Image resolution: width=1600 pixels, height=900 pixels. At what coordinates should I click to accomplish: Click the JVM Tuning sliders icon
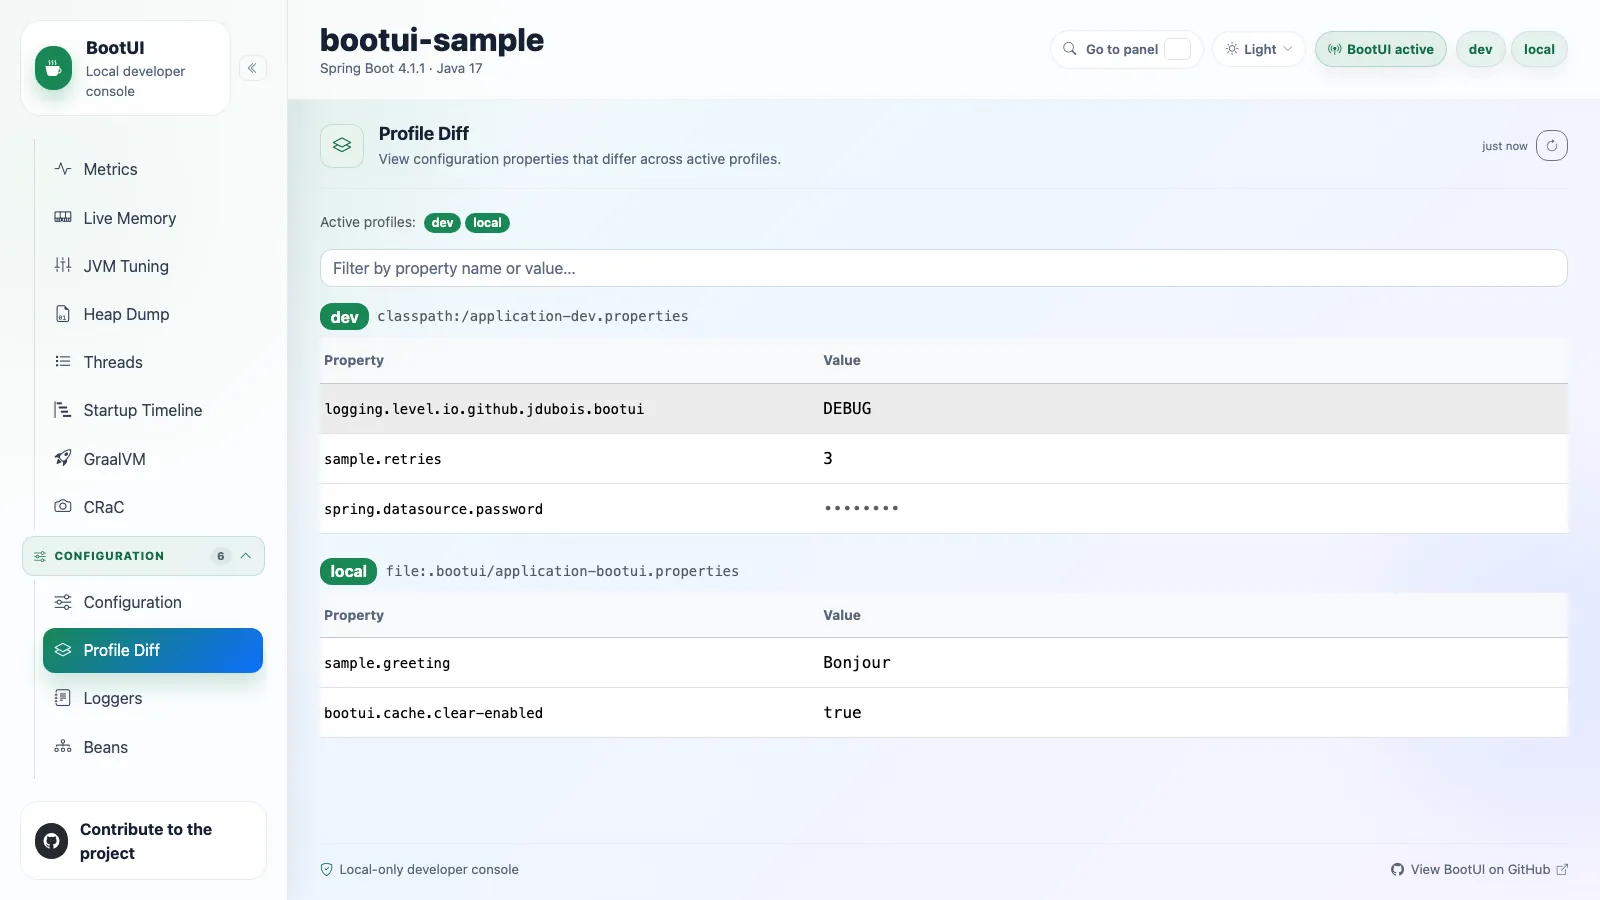(63, 265)
